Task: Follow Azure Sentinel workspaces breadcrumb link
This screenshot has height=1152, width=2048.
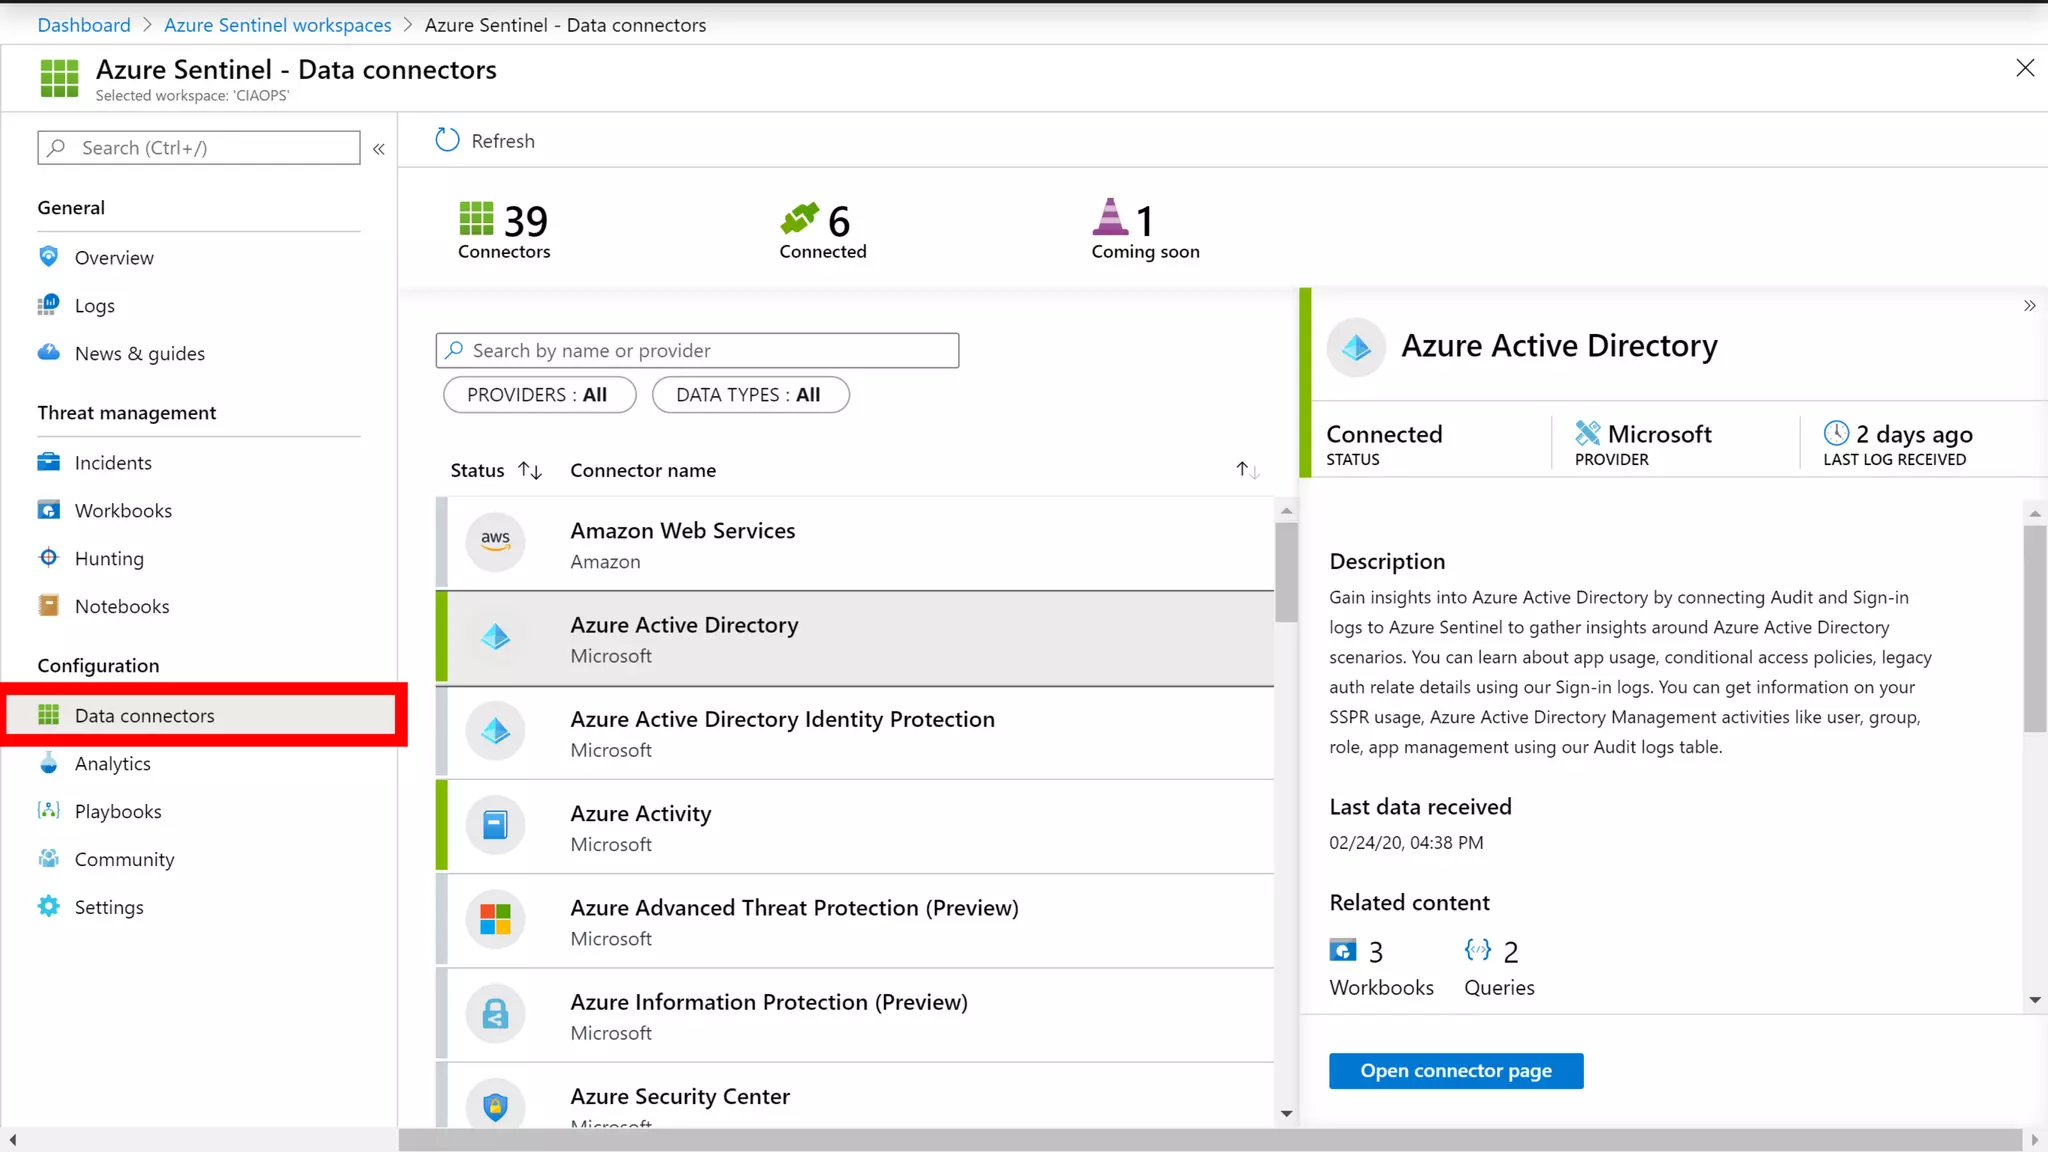Action: coord(277,25)
